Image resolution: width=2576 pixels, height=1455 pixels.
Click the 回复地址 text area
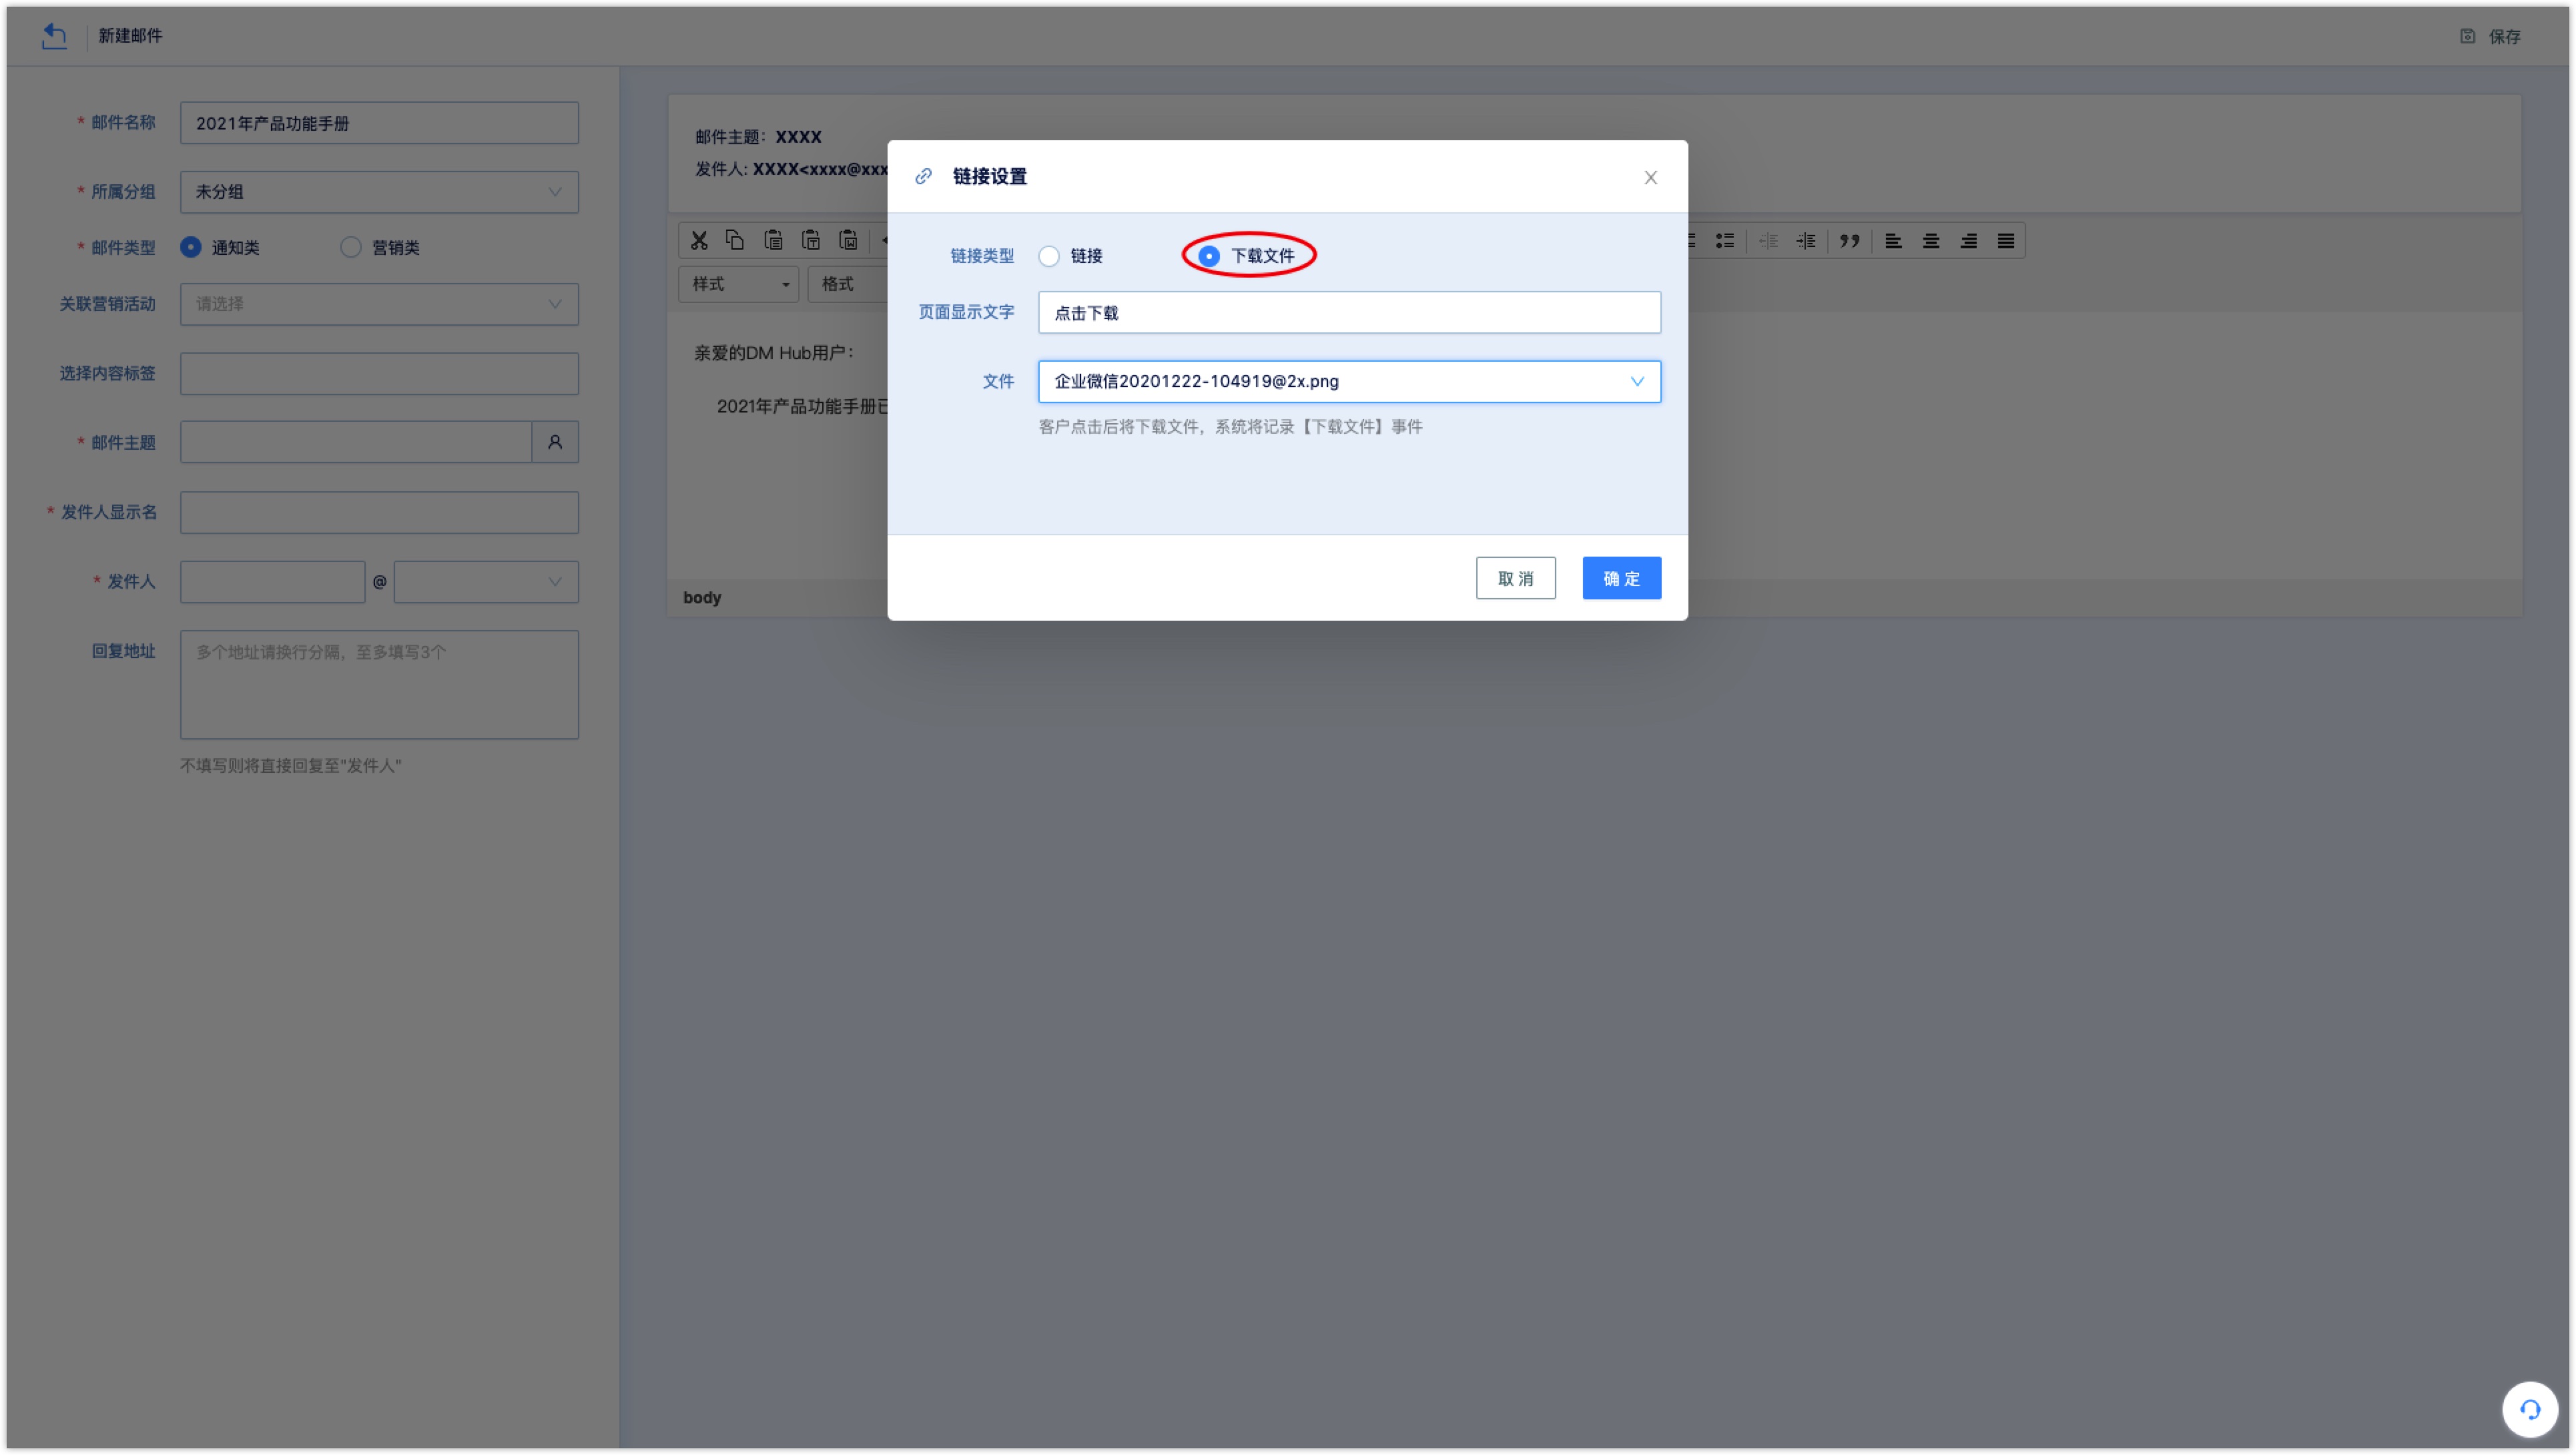click(379, 685)
